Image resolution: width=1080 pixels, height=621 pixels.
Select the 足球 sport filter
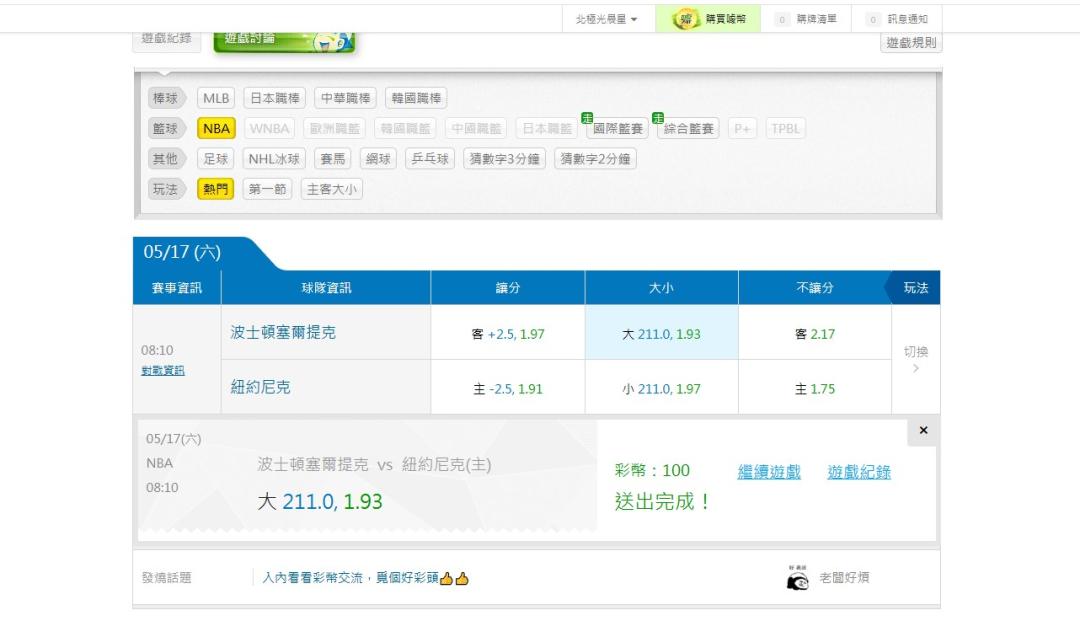pos(216,159)
